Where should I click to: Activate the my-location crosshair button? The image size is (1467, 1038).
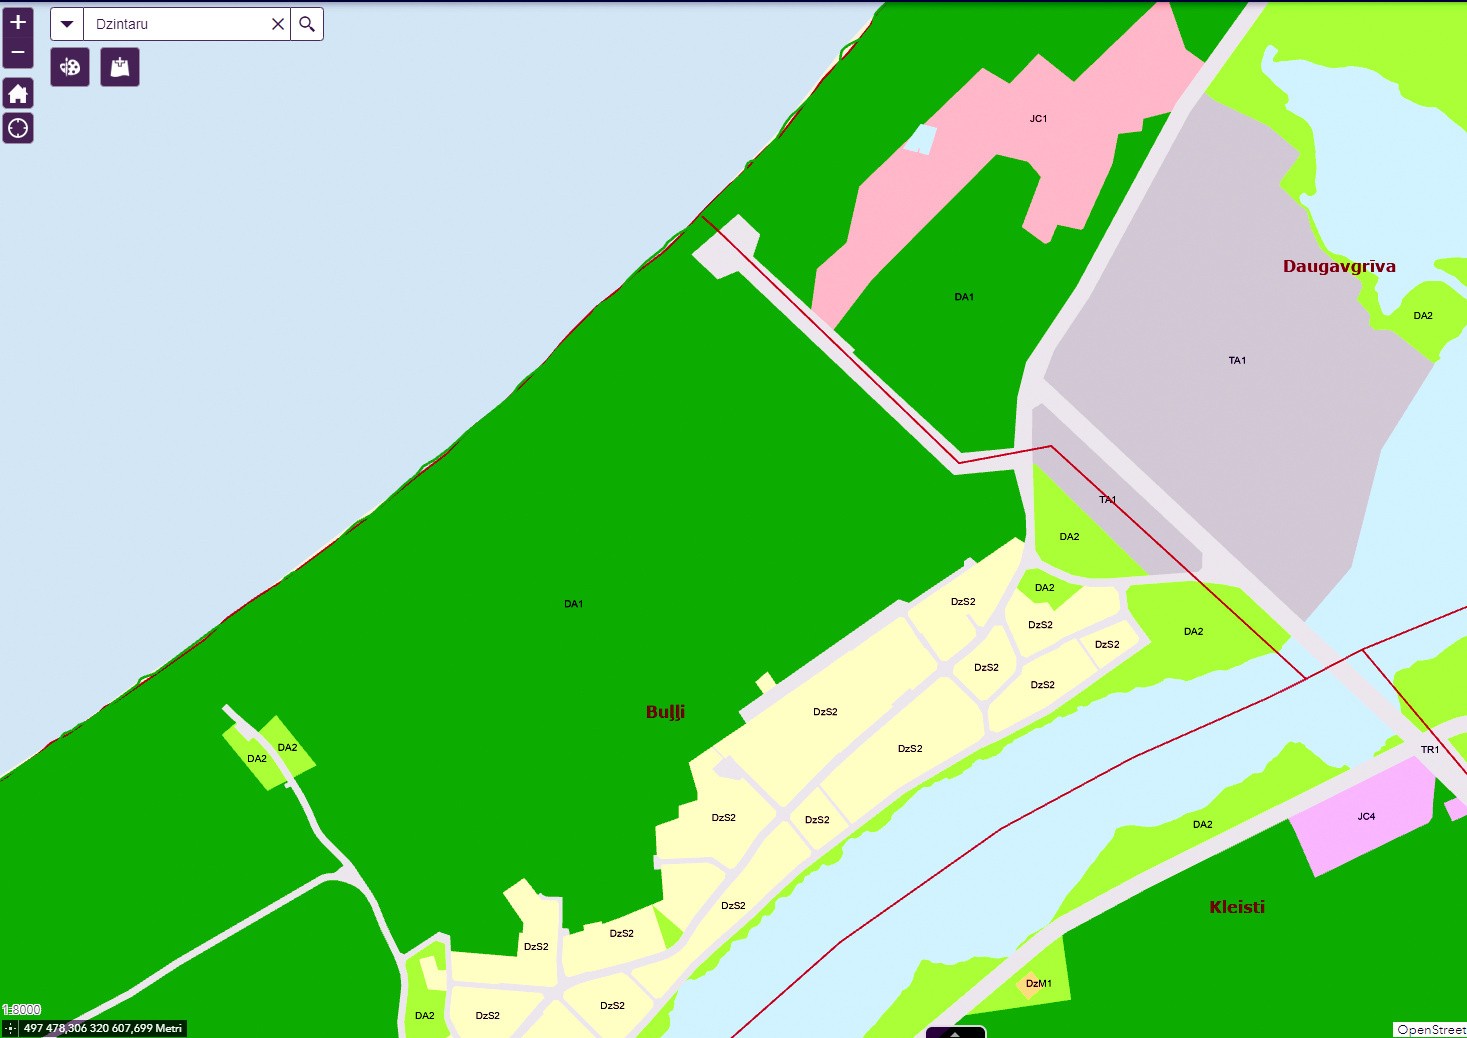pyautogui.click(x=18, y=128)
